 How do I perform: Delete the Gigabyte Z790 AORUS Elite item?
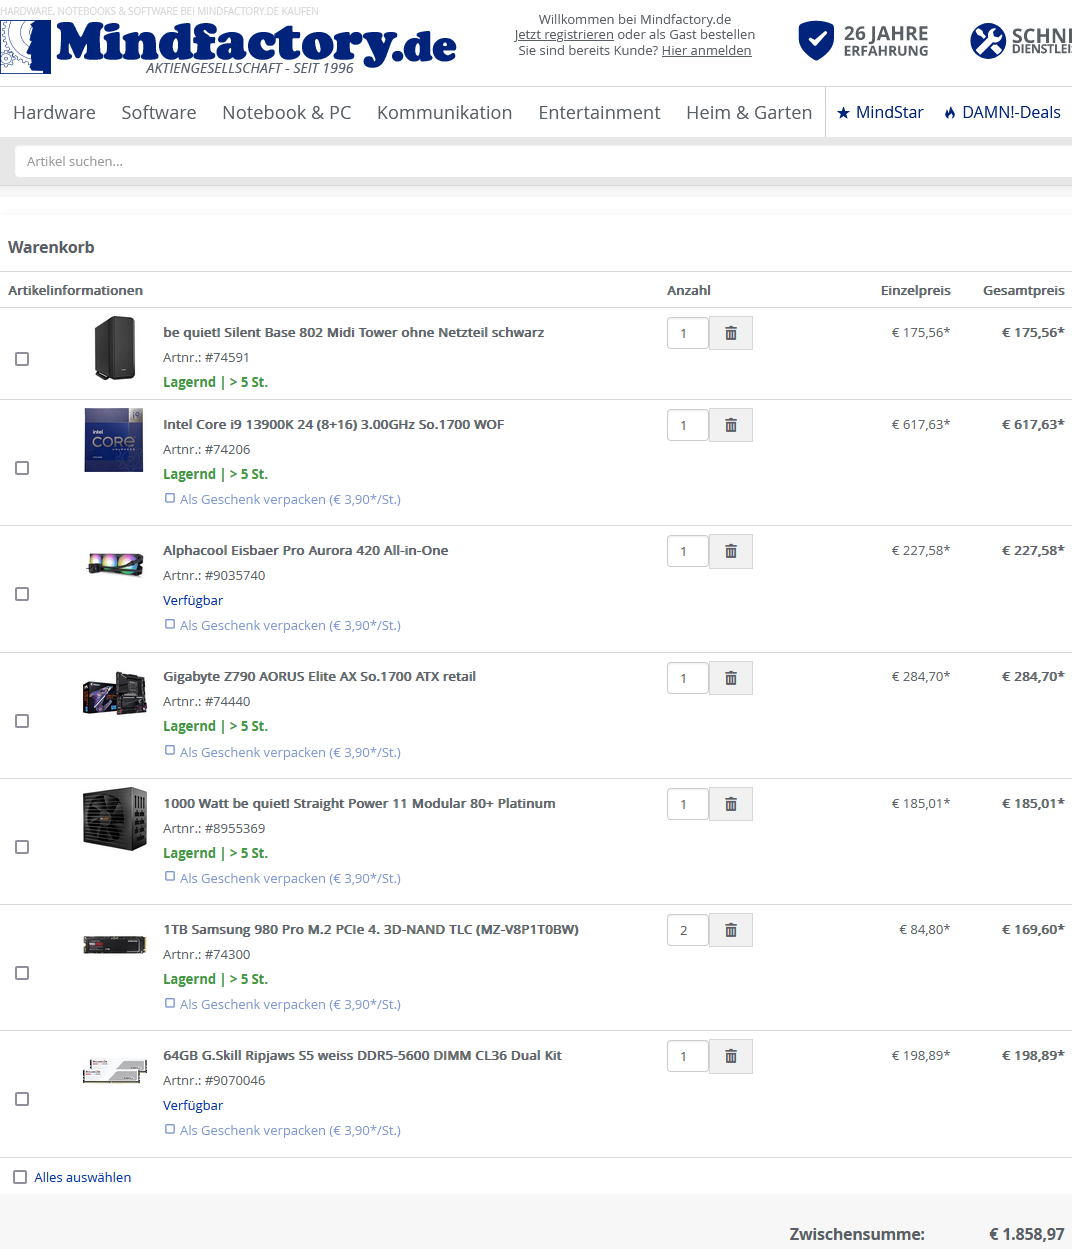click(x=731, y=678)
